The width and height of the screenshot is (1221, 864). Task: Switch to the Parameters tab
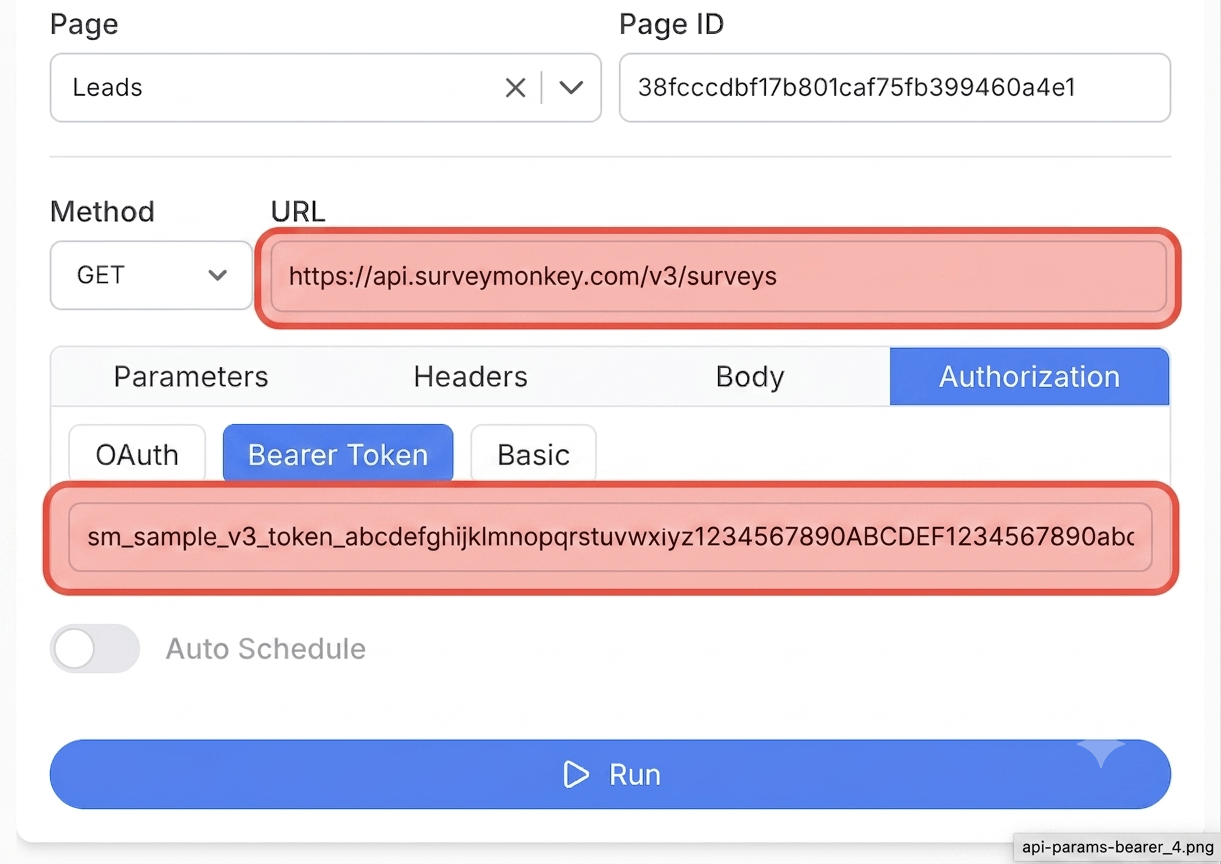191,377
